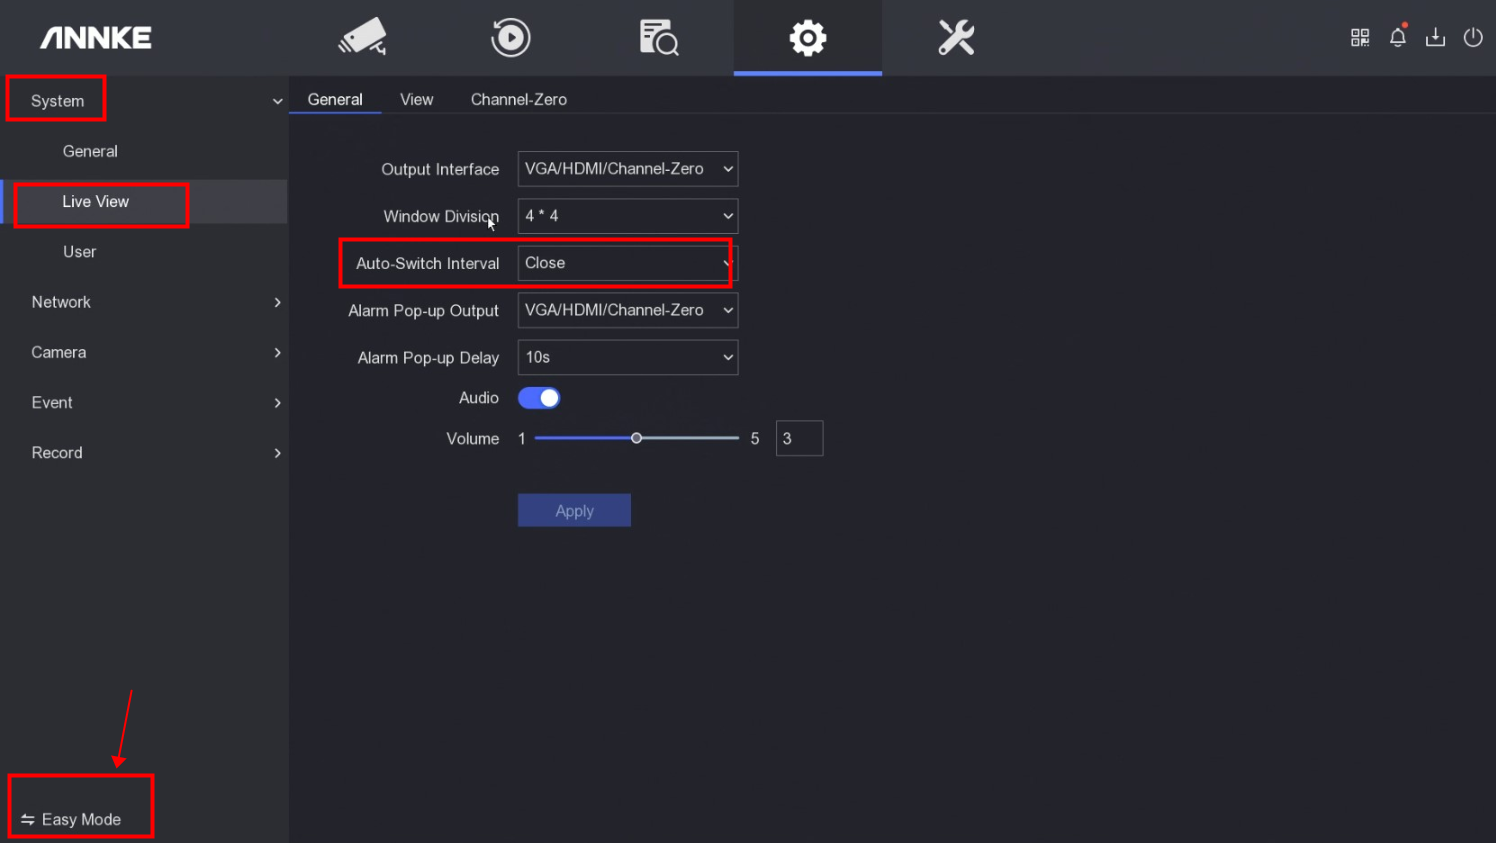Switch to Easy Mode
This screenshot has width=1496, height=843.
click(x=71, y=819)
